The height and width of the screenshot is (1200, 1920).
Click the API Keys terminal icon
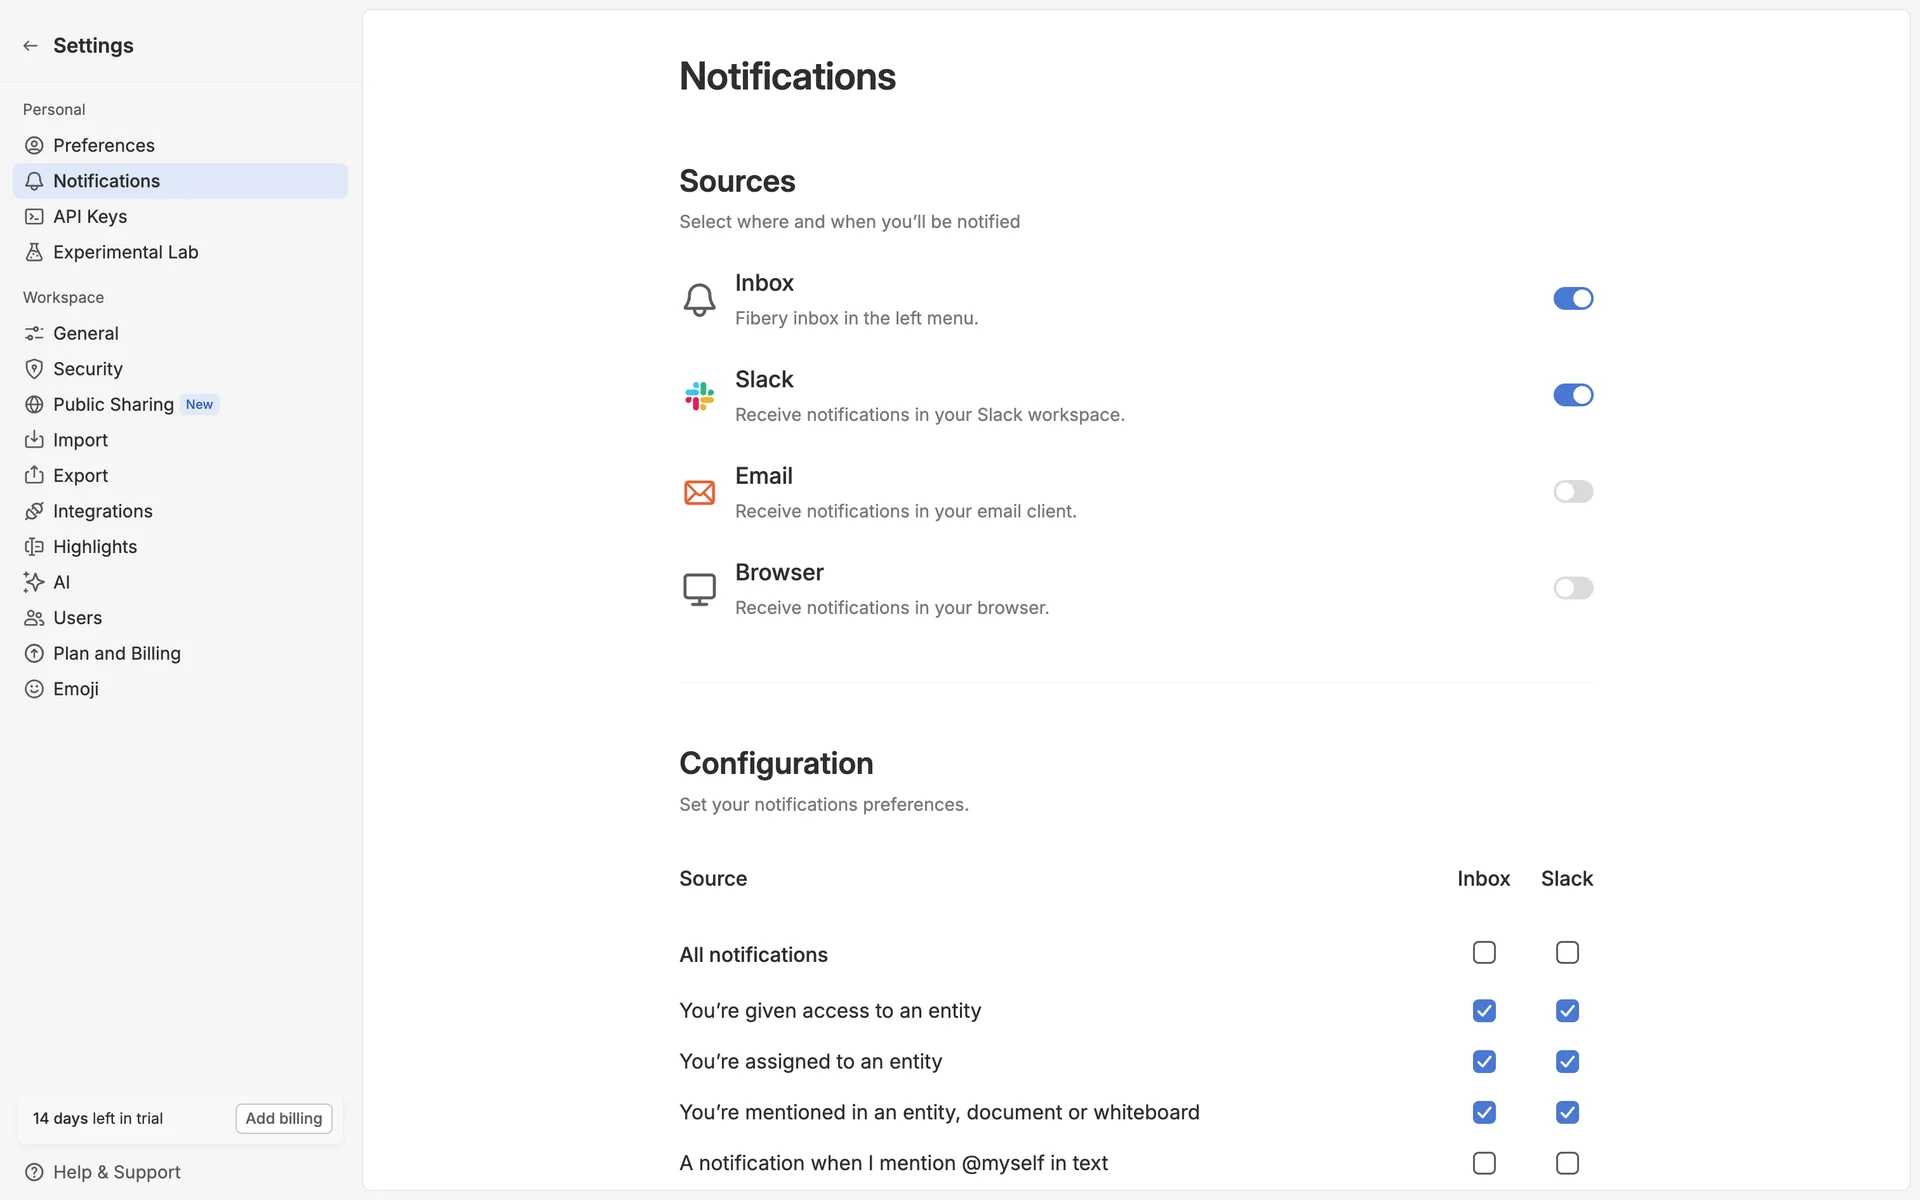tap(34, 217)
